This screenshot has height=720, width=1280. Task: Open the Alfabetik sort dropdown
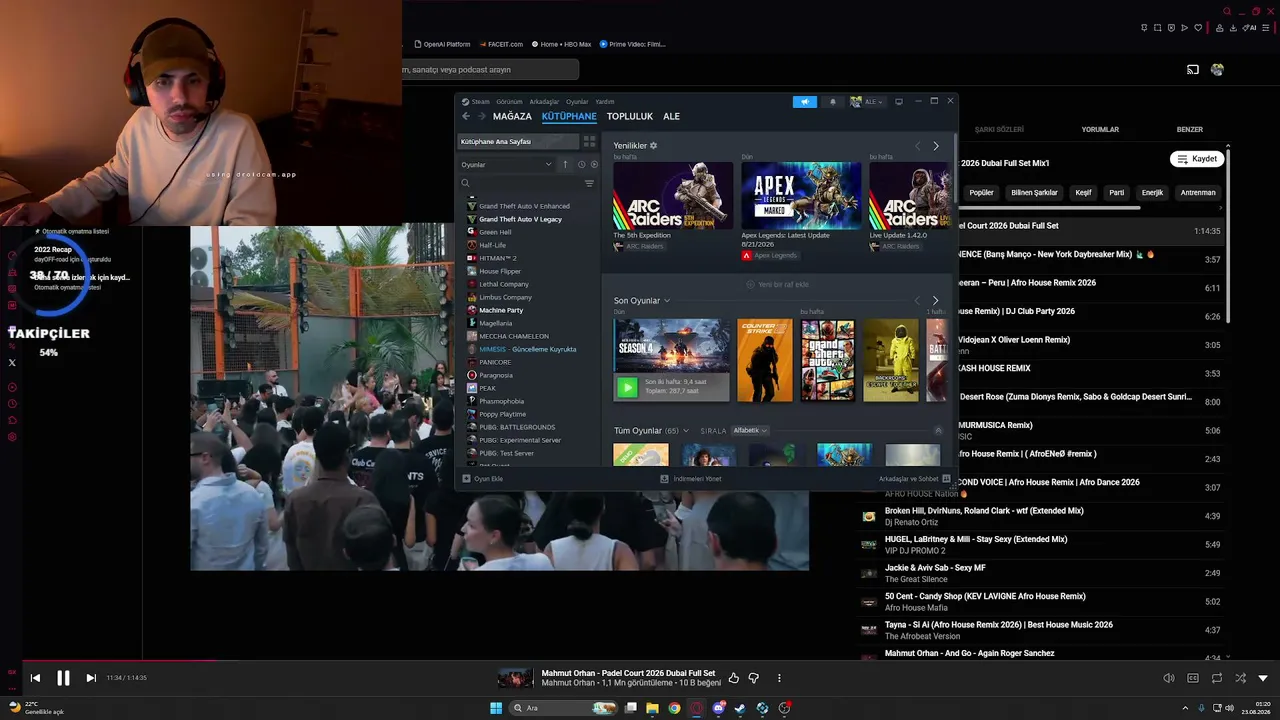pos(750,431)
